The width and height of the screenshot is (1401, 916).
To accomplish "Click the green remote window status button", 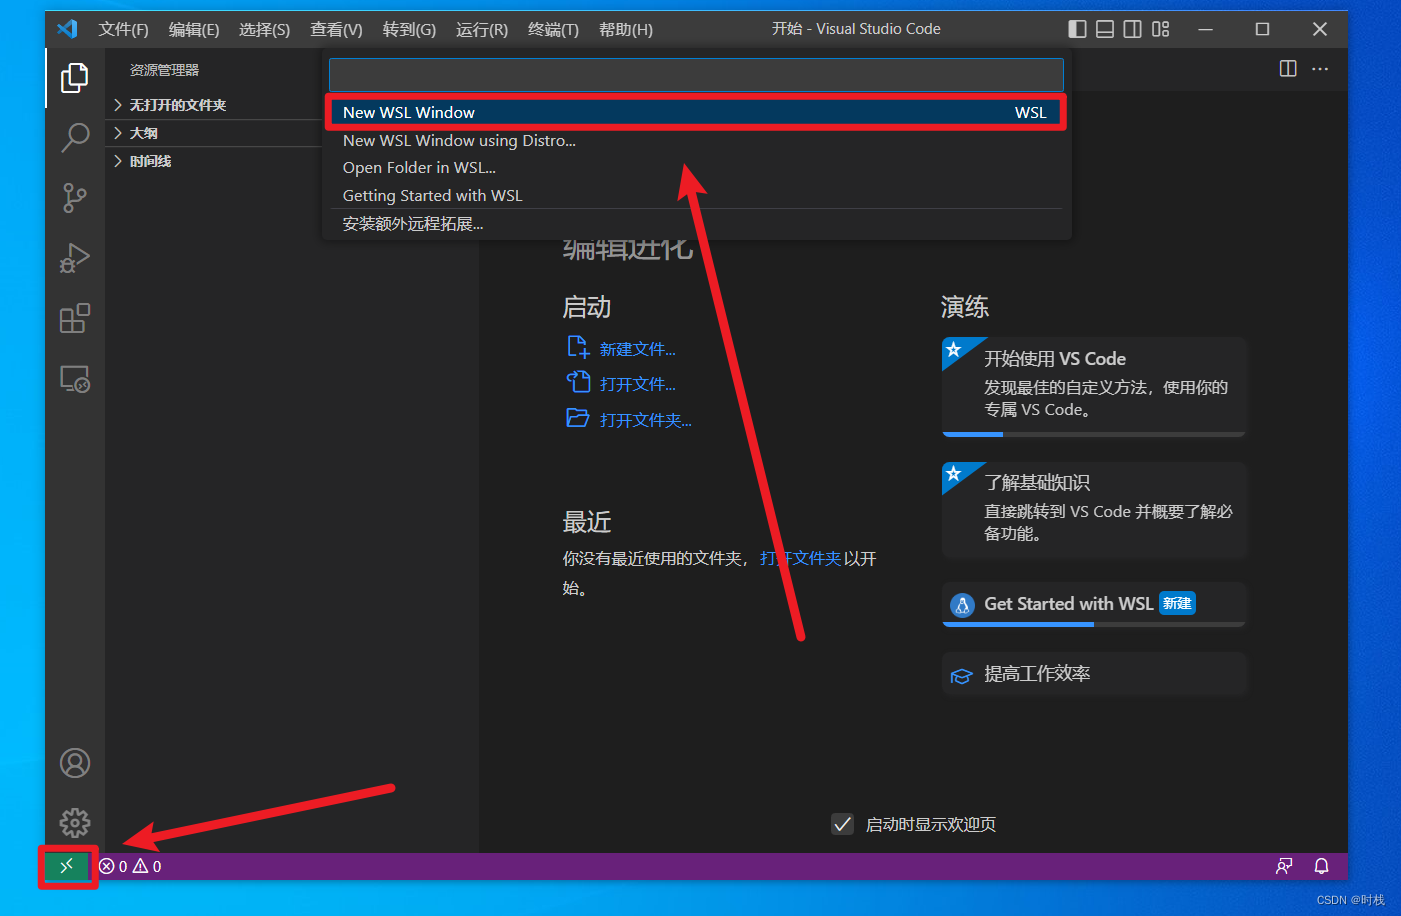I will point(67,866).
